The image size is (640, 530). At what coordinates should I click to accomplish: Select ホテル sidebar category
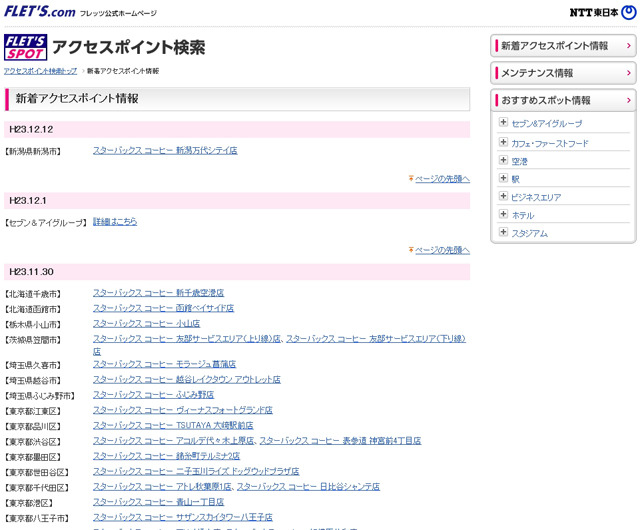tap(523, 215)
